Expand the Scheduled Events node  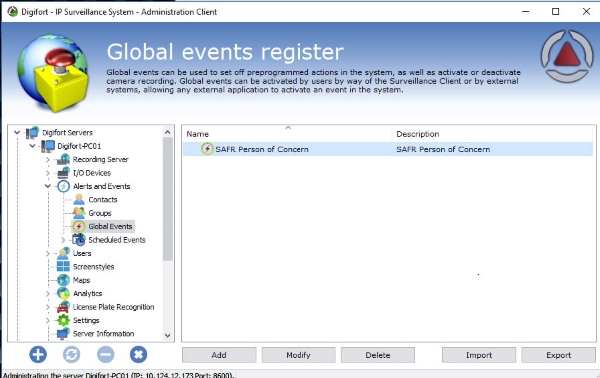63,240
